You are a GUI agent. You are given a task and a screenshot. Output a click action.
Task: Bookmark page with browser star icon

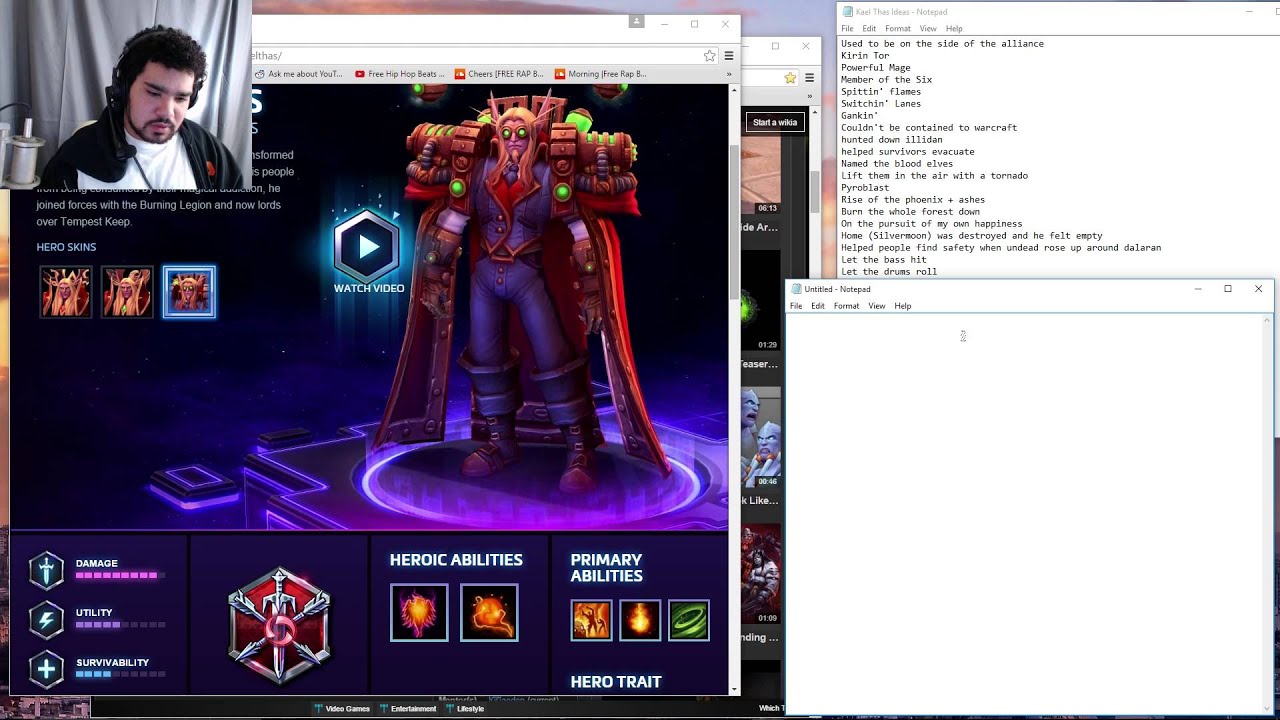tap(709, 56)
